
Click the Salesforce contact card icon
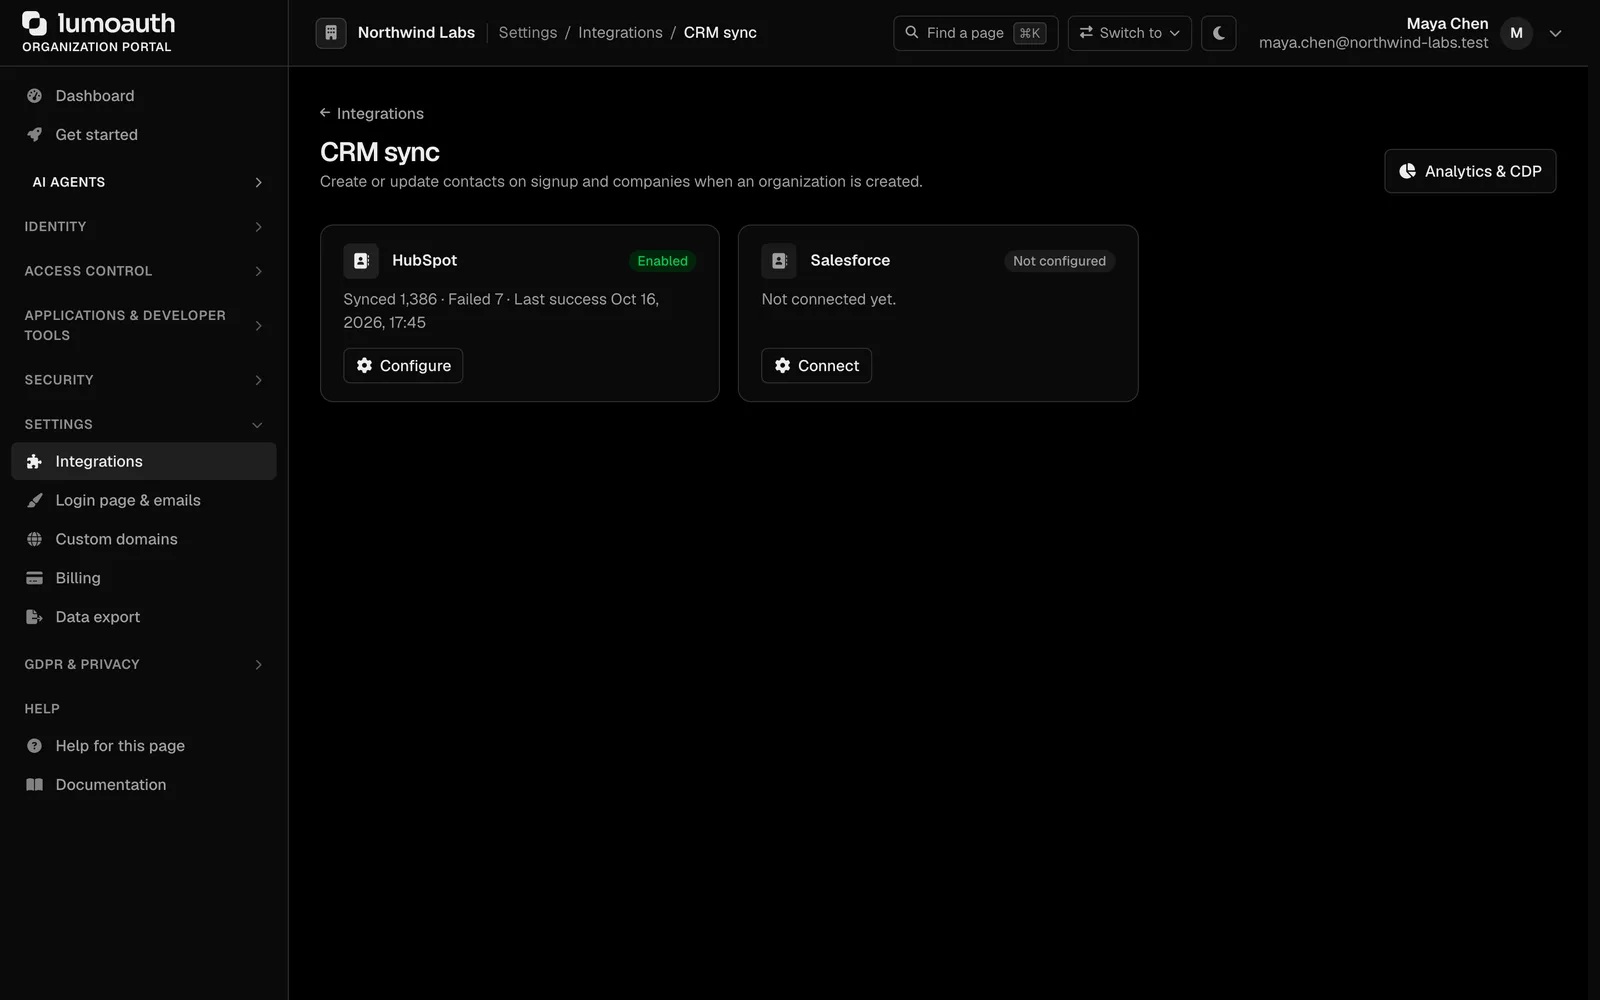(779, 261)
